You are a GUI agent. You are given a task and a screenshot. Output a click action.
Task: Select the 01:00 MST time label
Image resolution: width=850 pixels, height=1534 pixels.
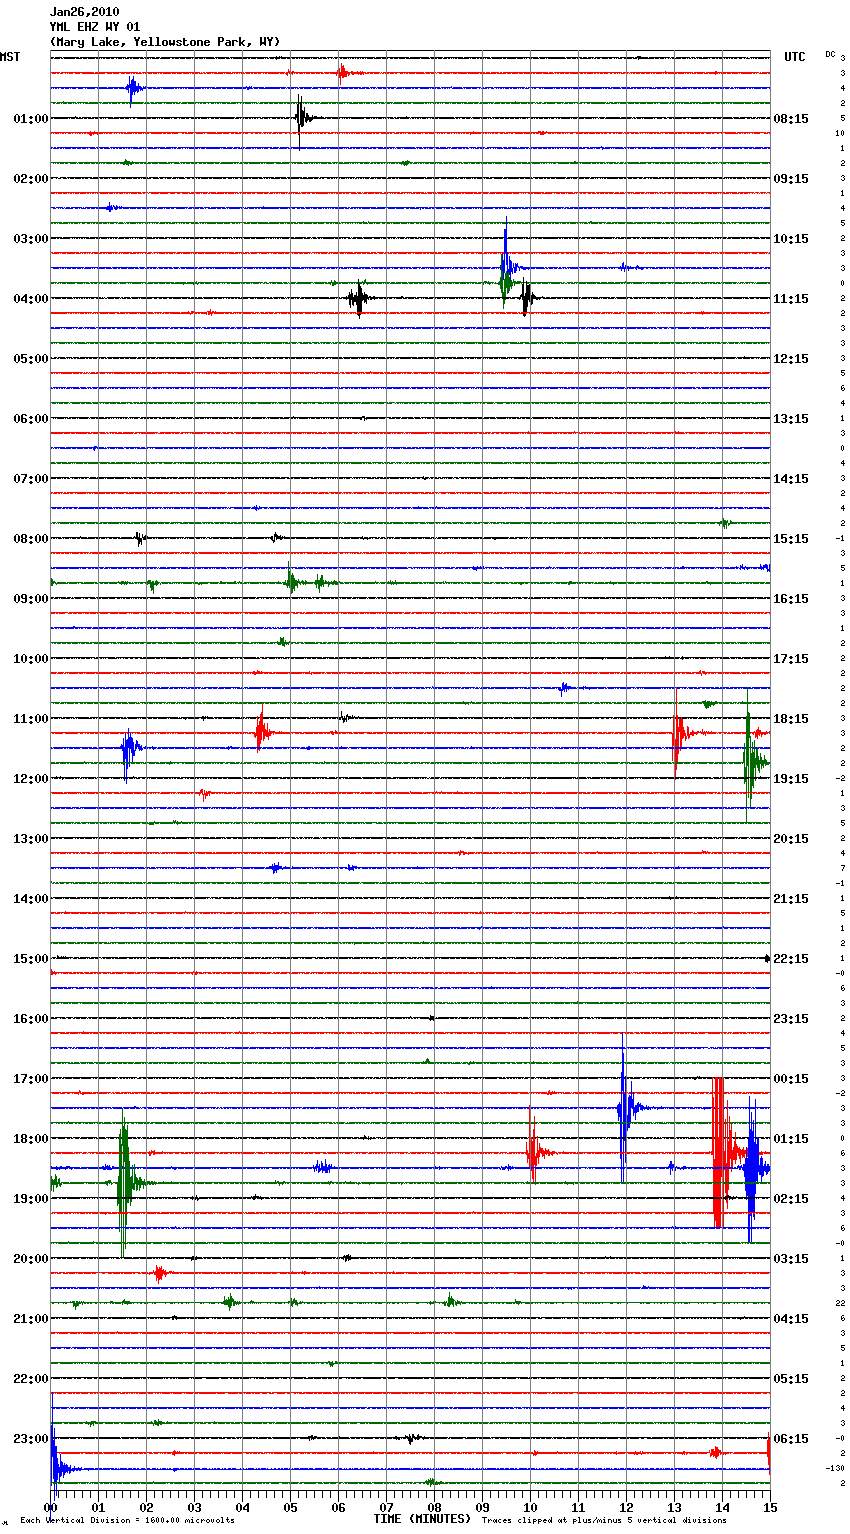30,119
